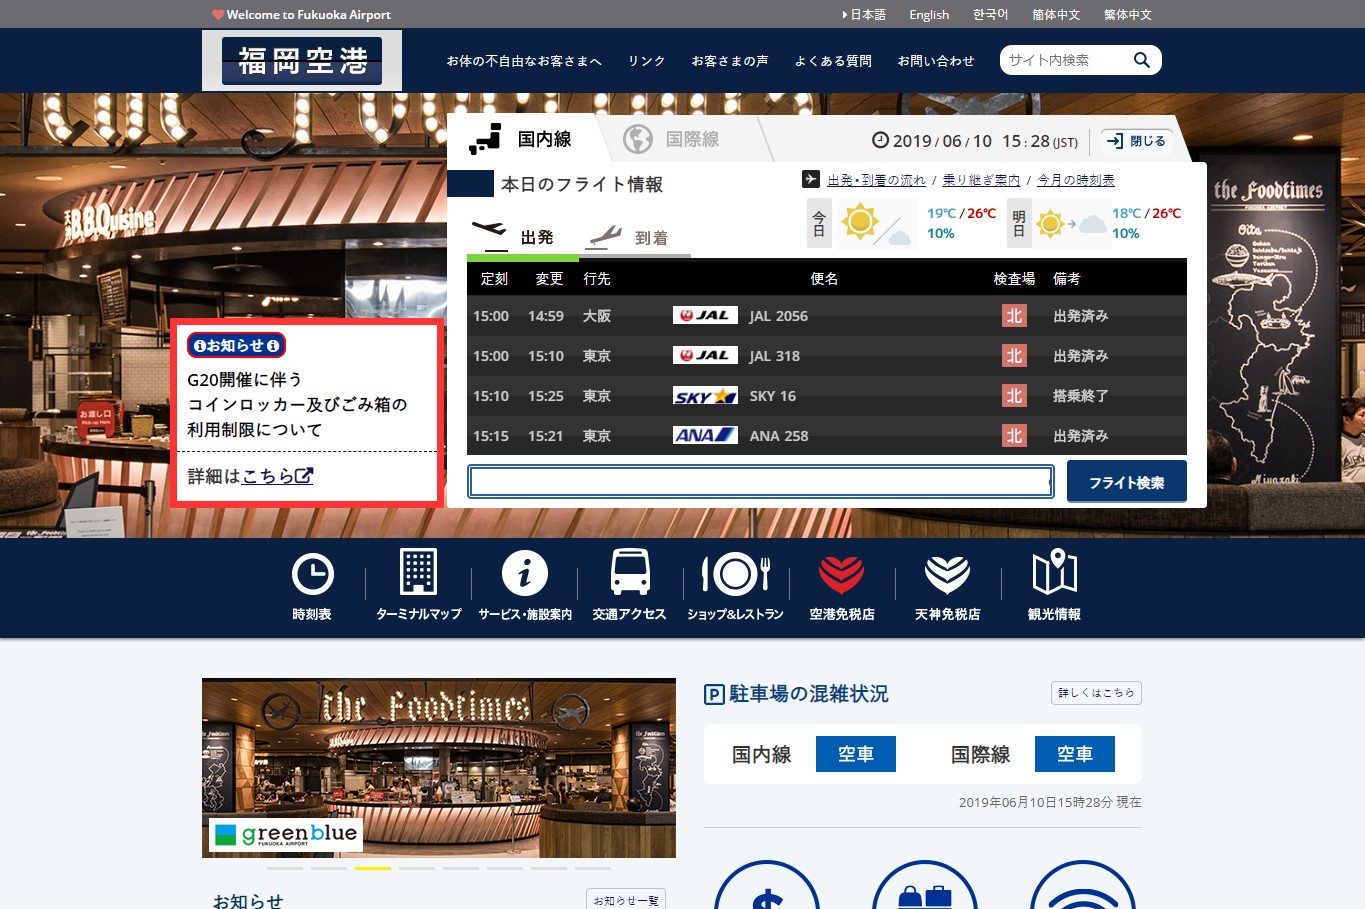The height and width of the screenshot is (909, 1365).
Task: Click the external-link icon beside こちら
Action: [x=304, y=476]
